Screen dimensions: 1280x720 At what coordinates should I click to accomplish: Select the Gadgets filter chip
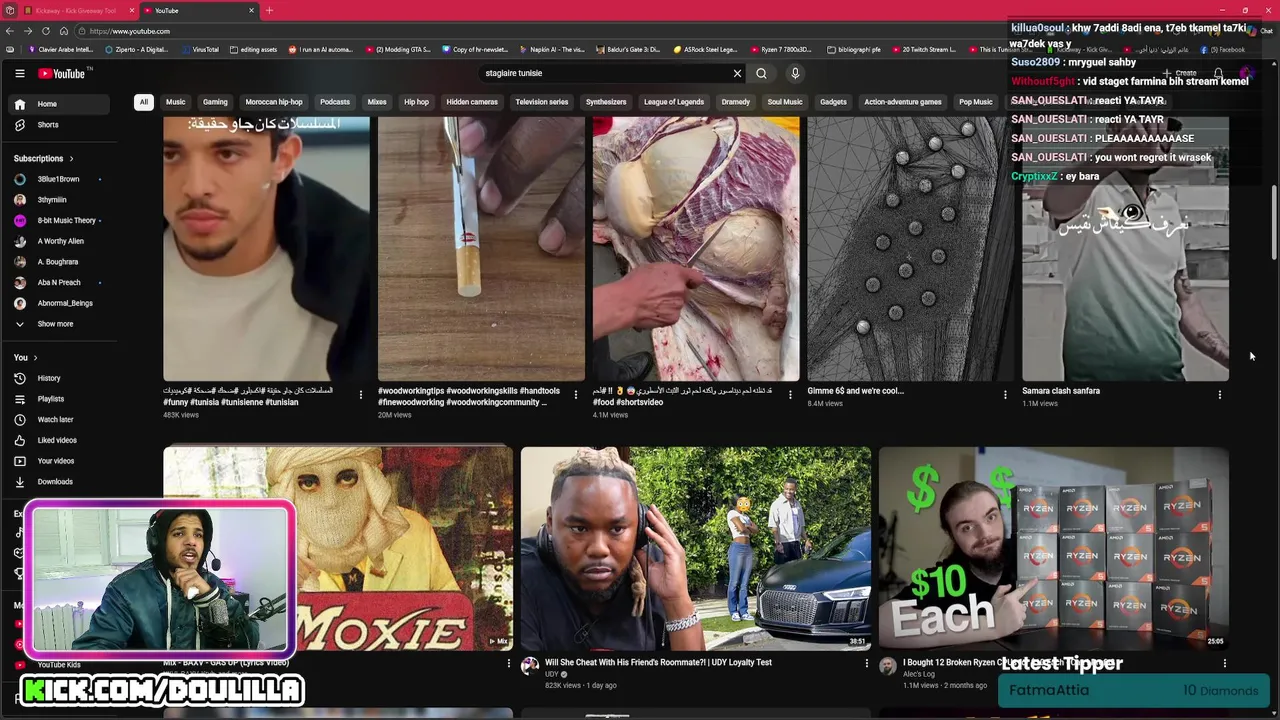click(833, 102)
